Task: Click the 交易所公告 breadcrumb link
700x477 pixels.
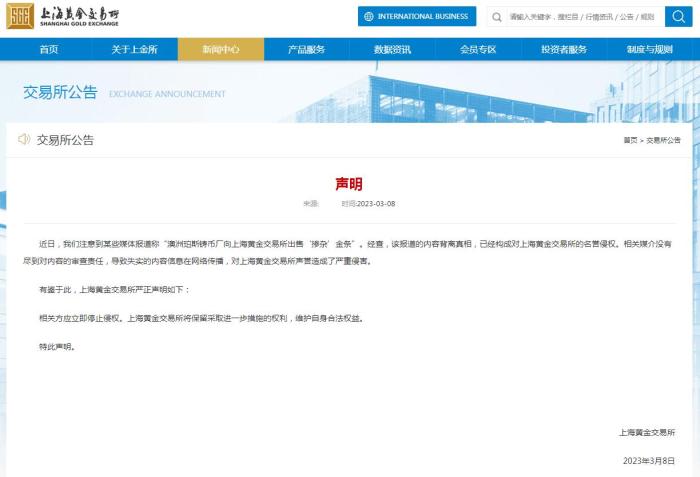Action: [x=663, y=141]
